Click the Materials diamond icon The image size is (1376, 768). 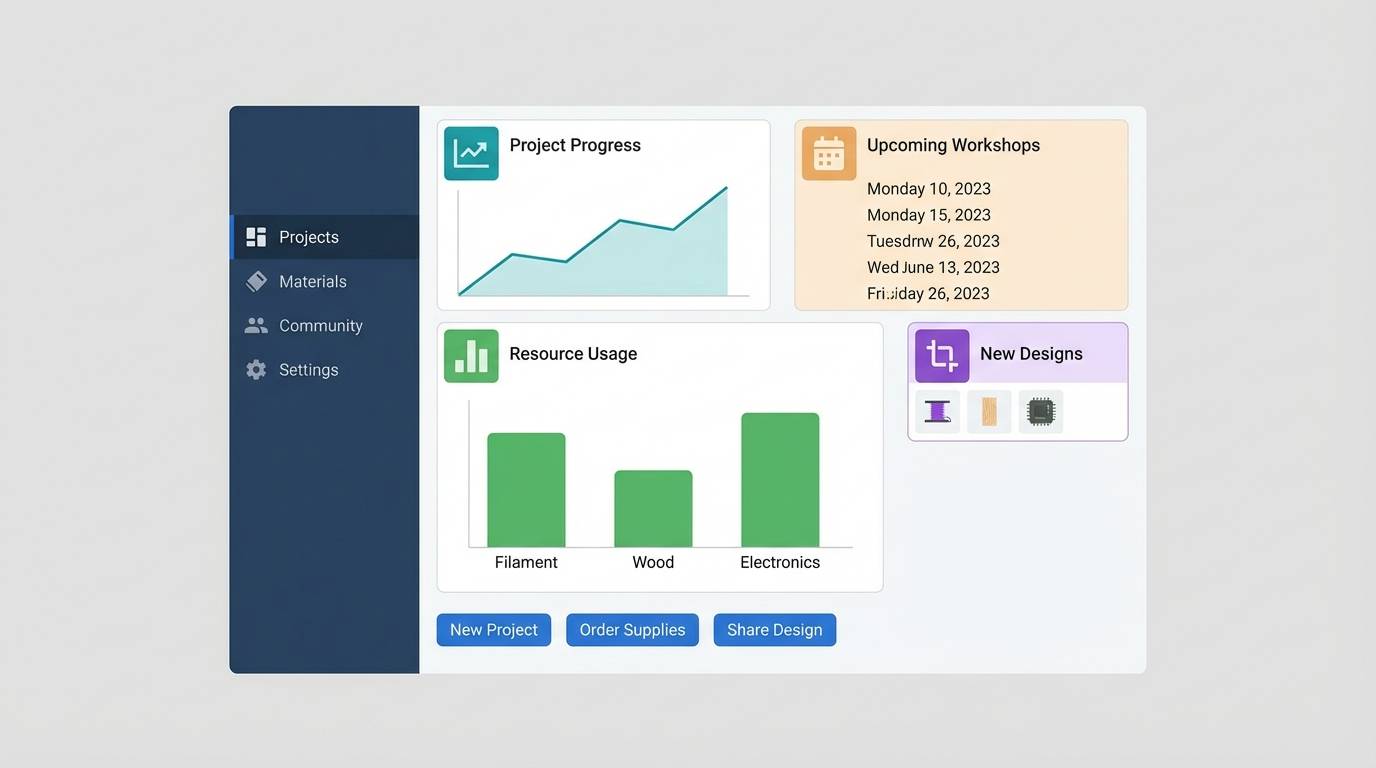tap(255, 281)
